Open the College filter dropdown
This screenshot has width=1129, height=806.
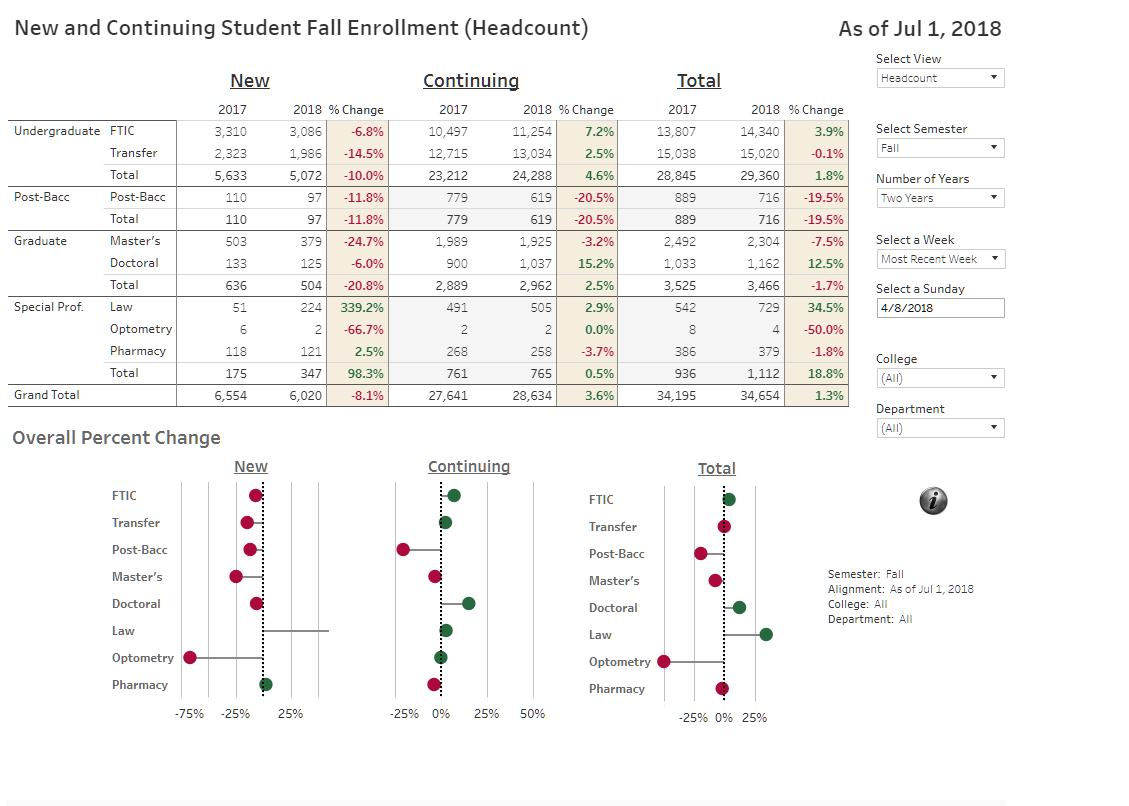click(x=940, y=378)
